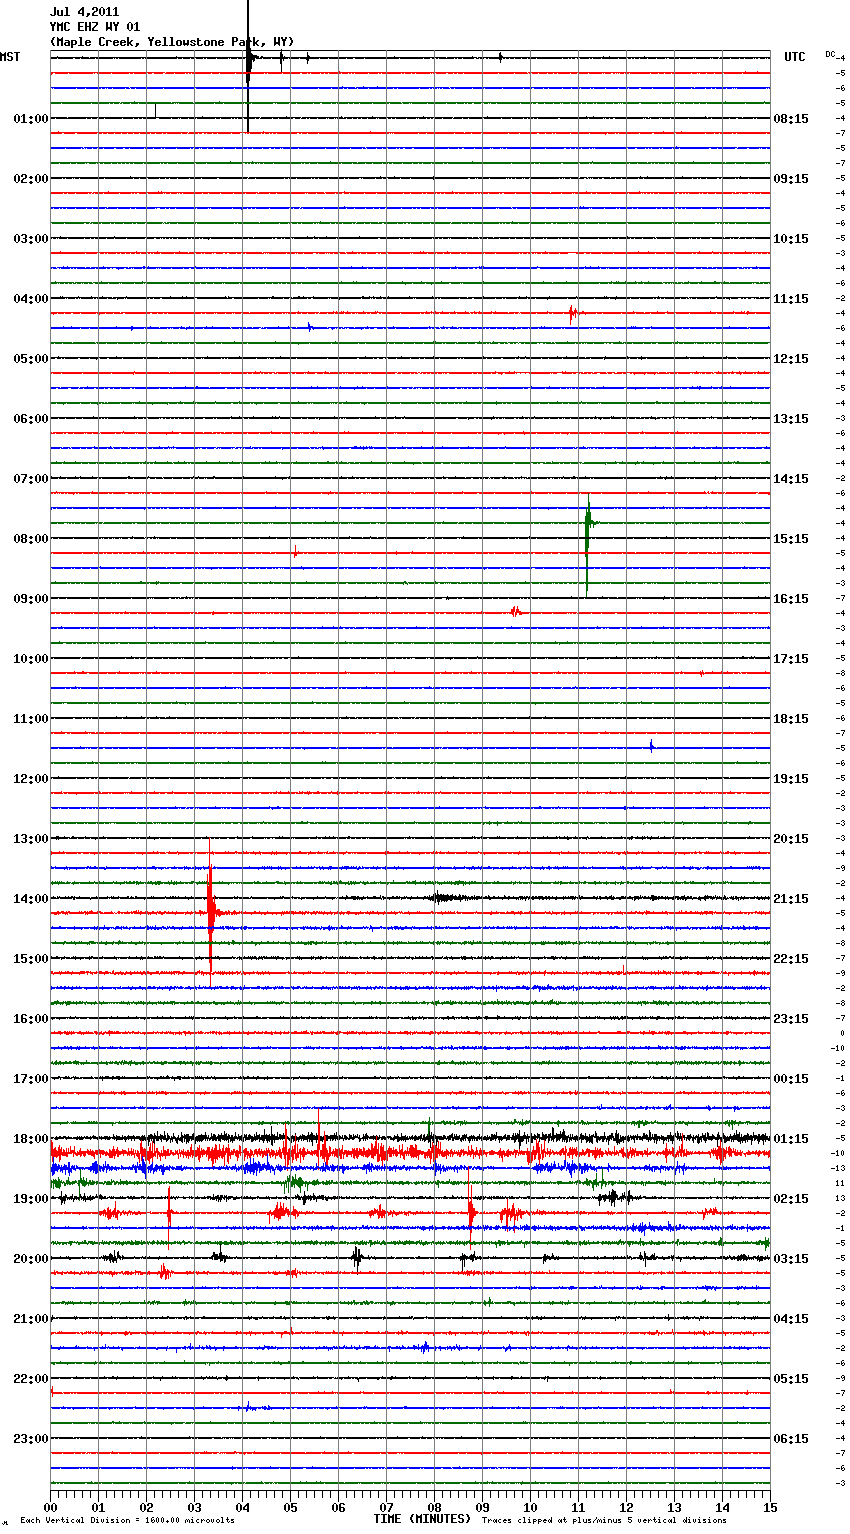The image size is (850, 1534).
Task: Click the 01:15 UTC row label
Action: coord(791,1139)
